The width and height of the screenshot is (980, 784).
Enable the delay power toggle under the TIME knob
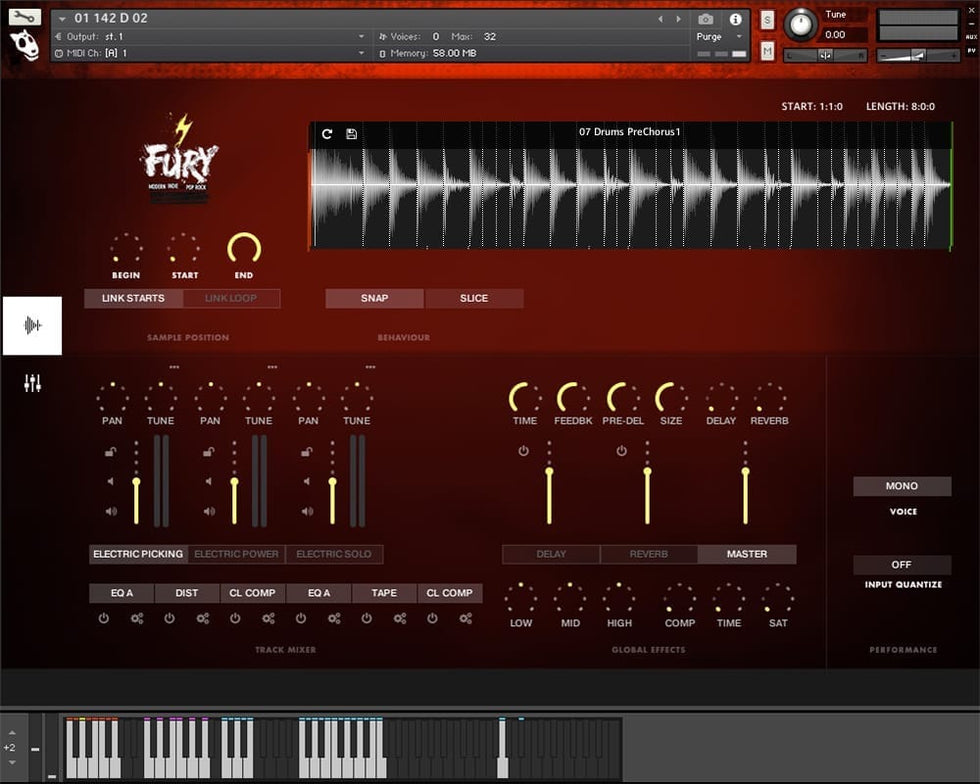click(x=523, y=451)
